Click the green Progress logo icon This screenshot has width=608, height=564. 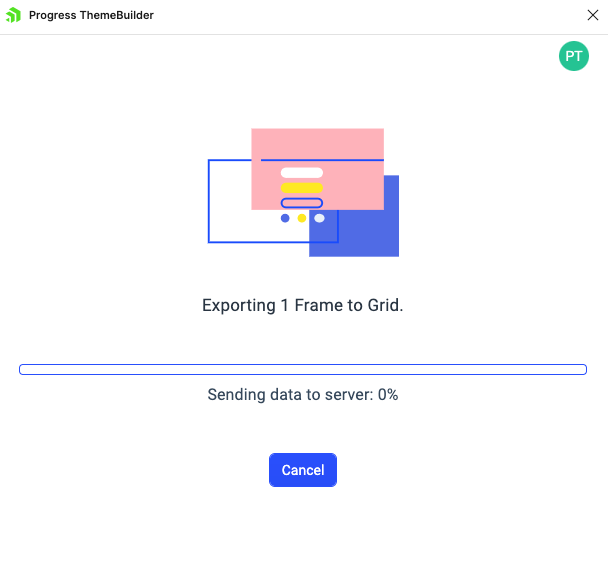click(13, 15)
